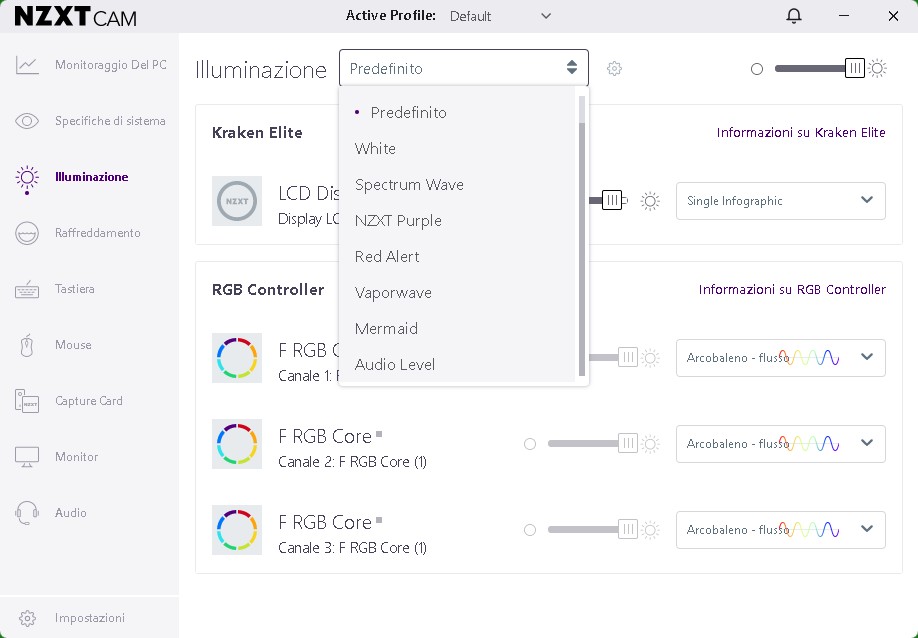918x638 pixels.
Task: Choose Spectrum Wave from preset list
Action: coord(409,185)
